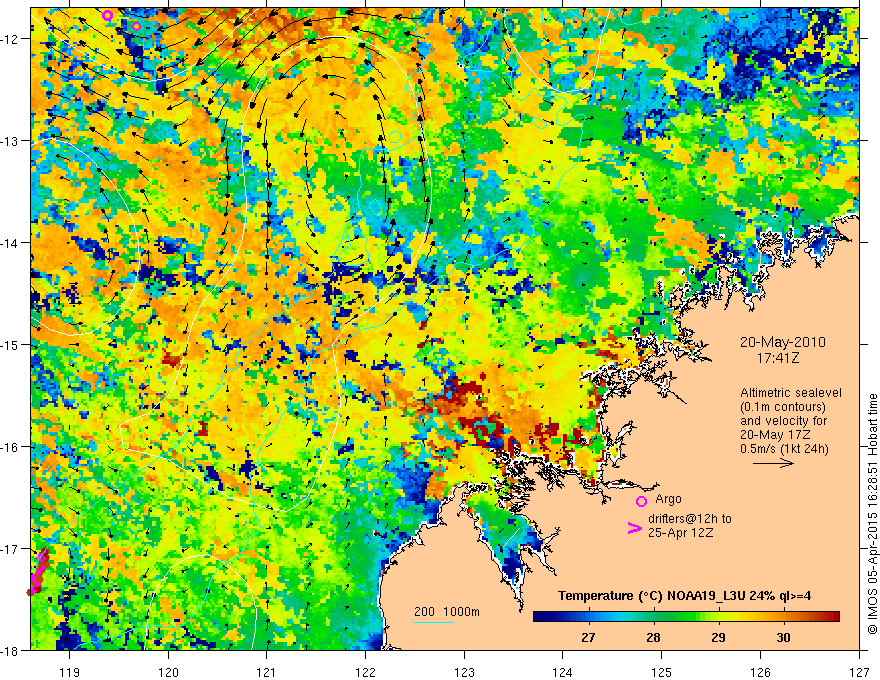Click the 0.5m/s velocity scale arrow in legend
This screenshot has height=680, width=880.
[773, 463]
